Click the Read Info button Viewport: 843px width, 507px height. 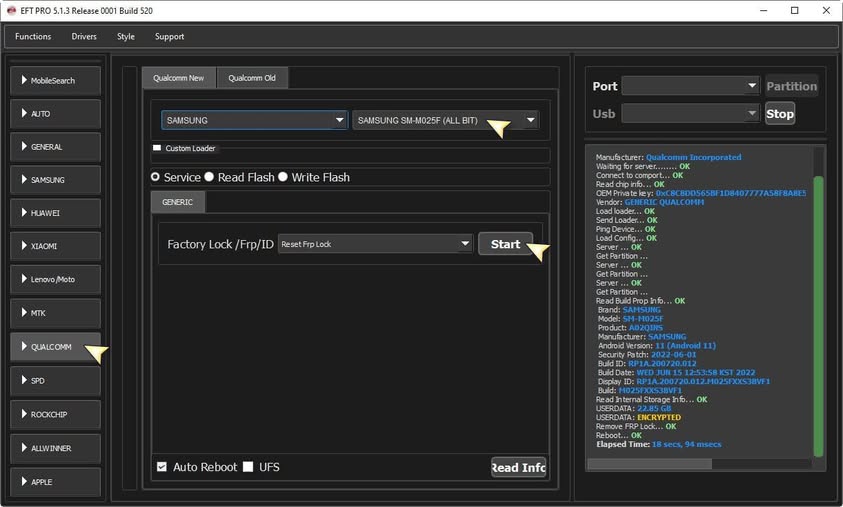click(x=519, y=468)
